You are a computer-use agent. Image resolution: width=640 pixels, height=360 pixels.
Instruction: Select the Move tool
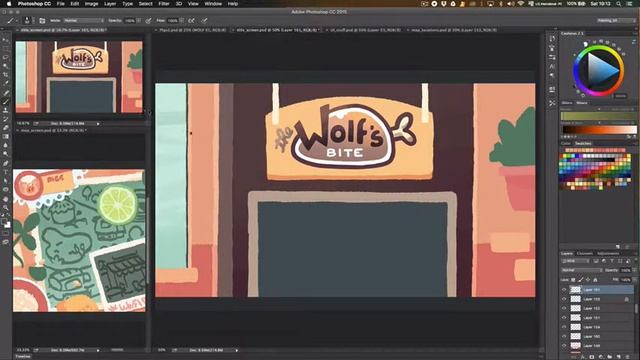[x=5, y=40]
